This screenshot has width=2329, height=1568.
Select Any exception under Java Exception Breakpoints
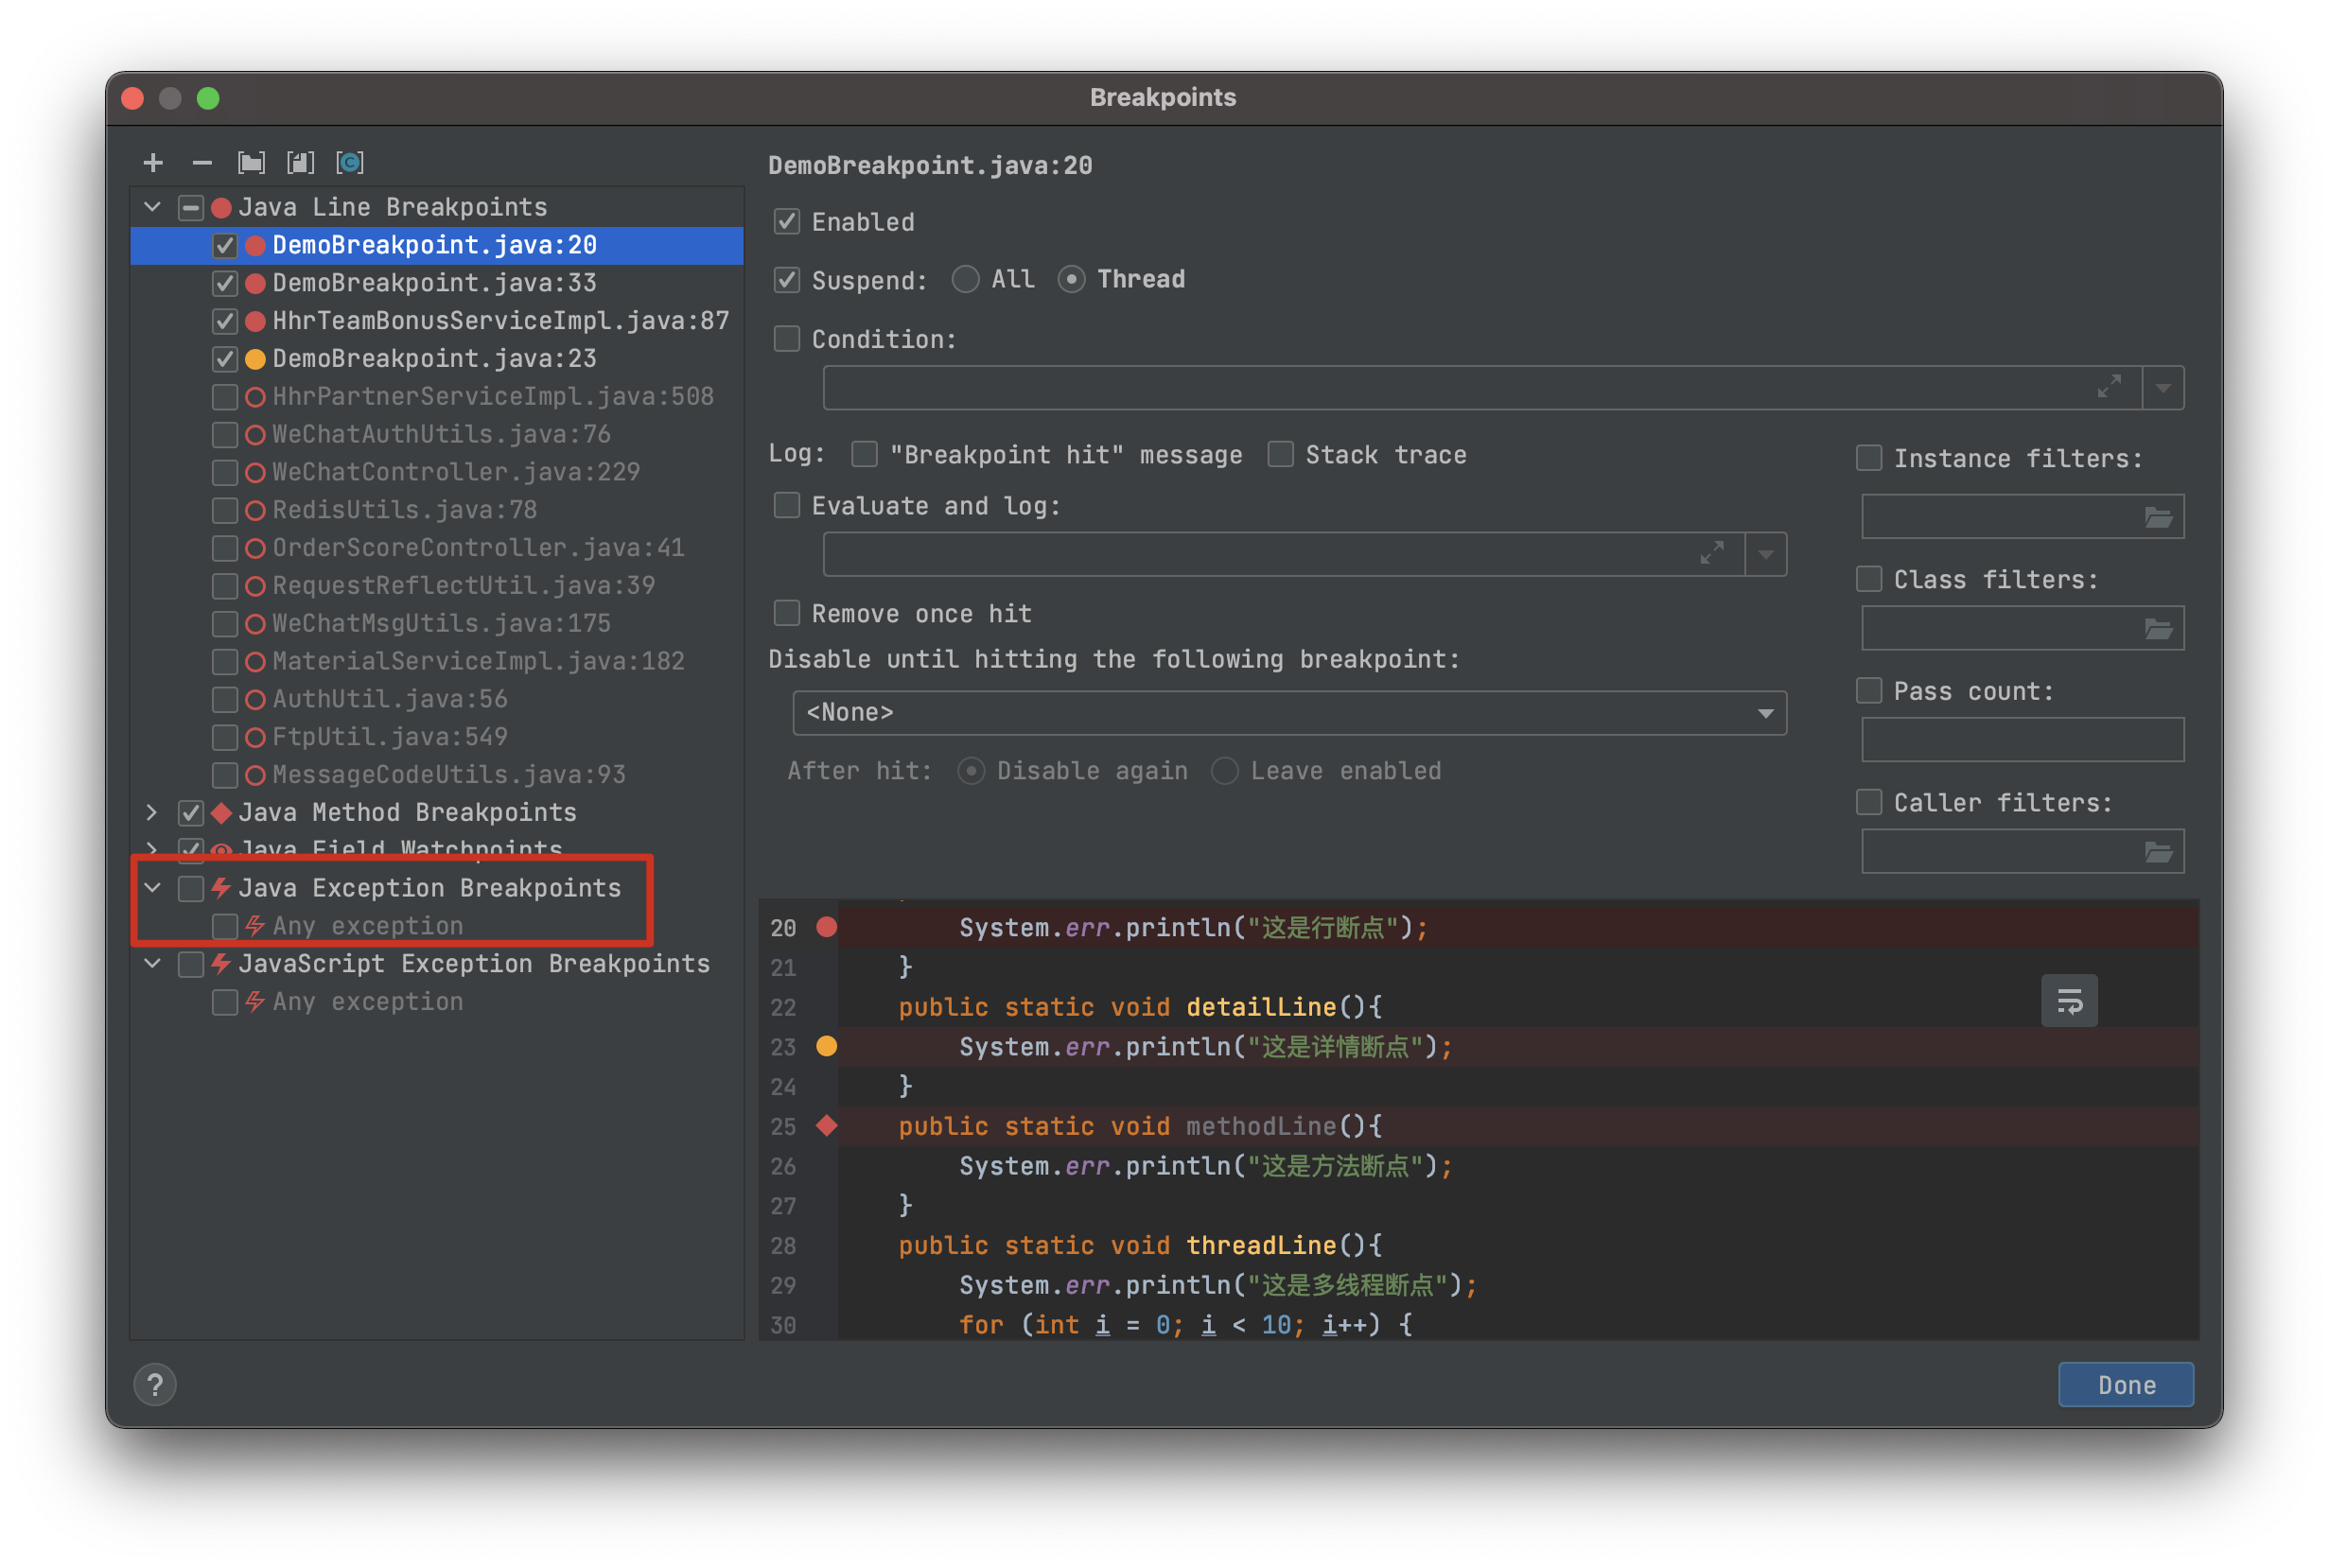[367, 926]
